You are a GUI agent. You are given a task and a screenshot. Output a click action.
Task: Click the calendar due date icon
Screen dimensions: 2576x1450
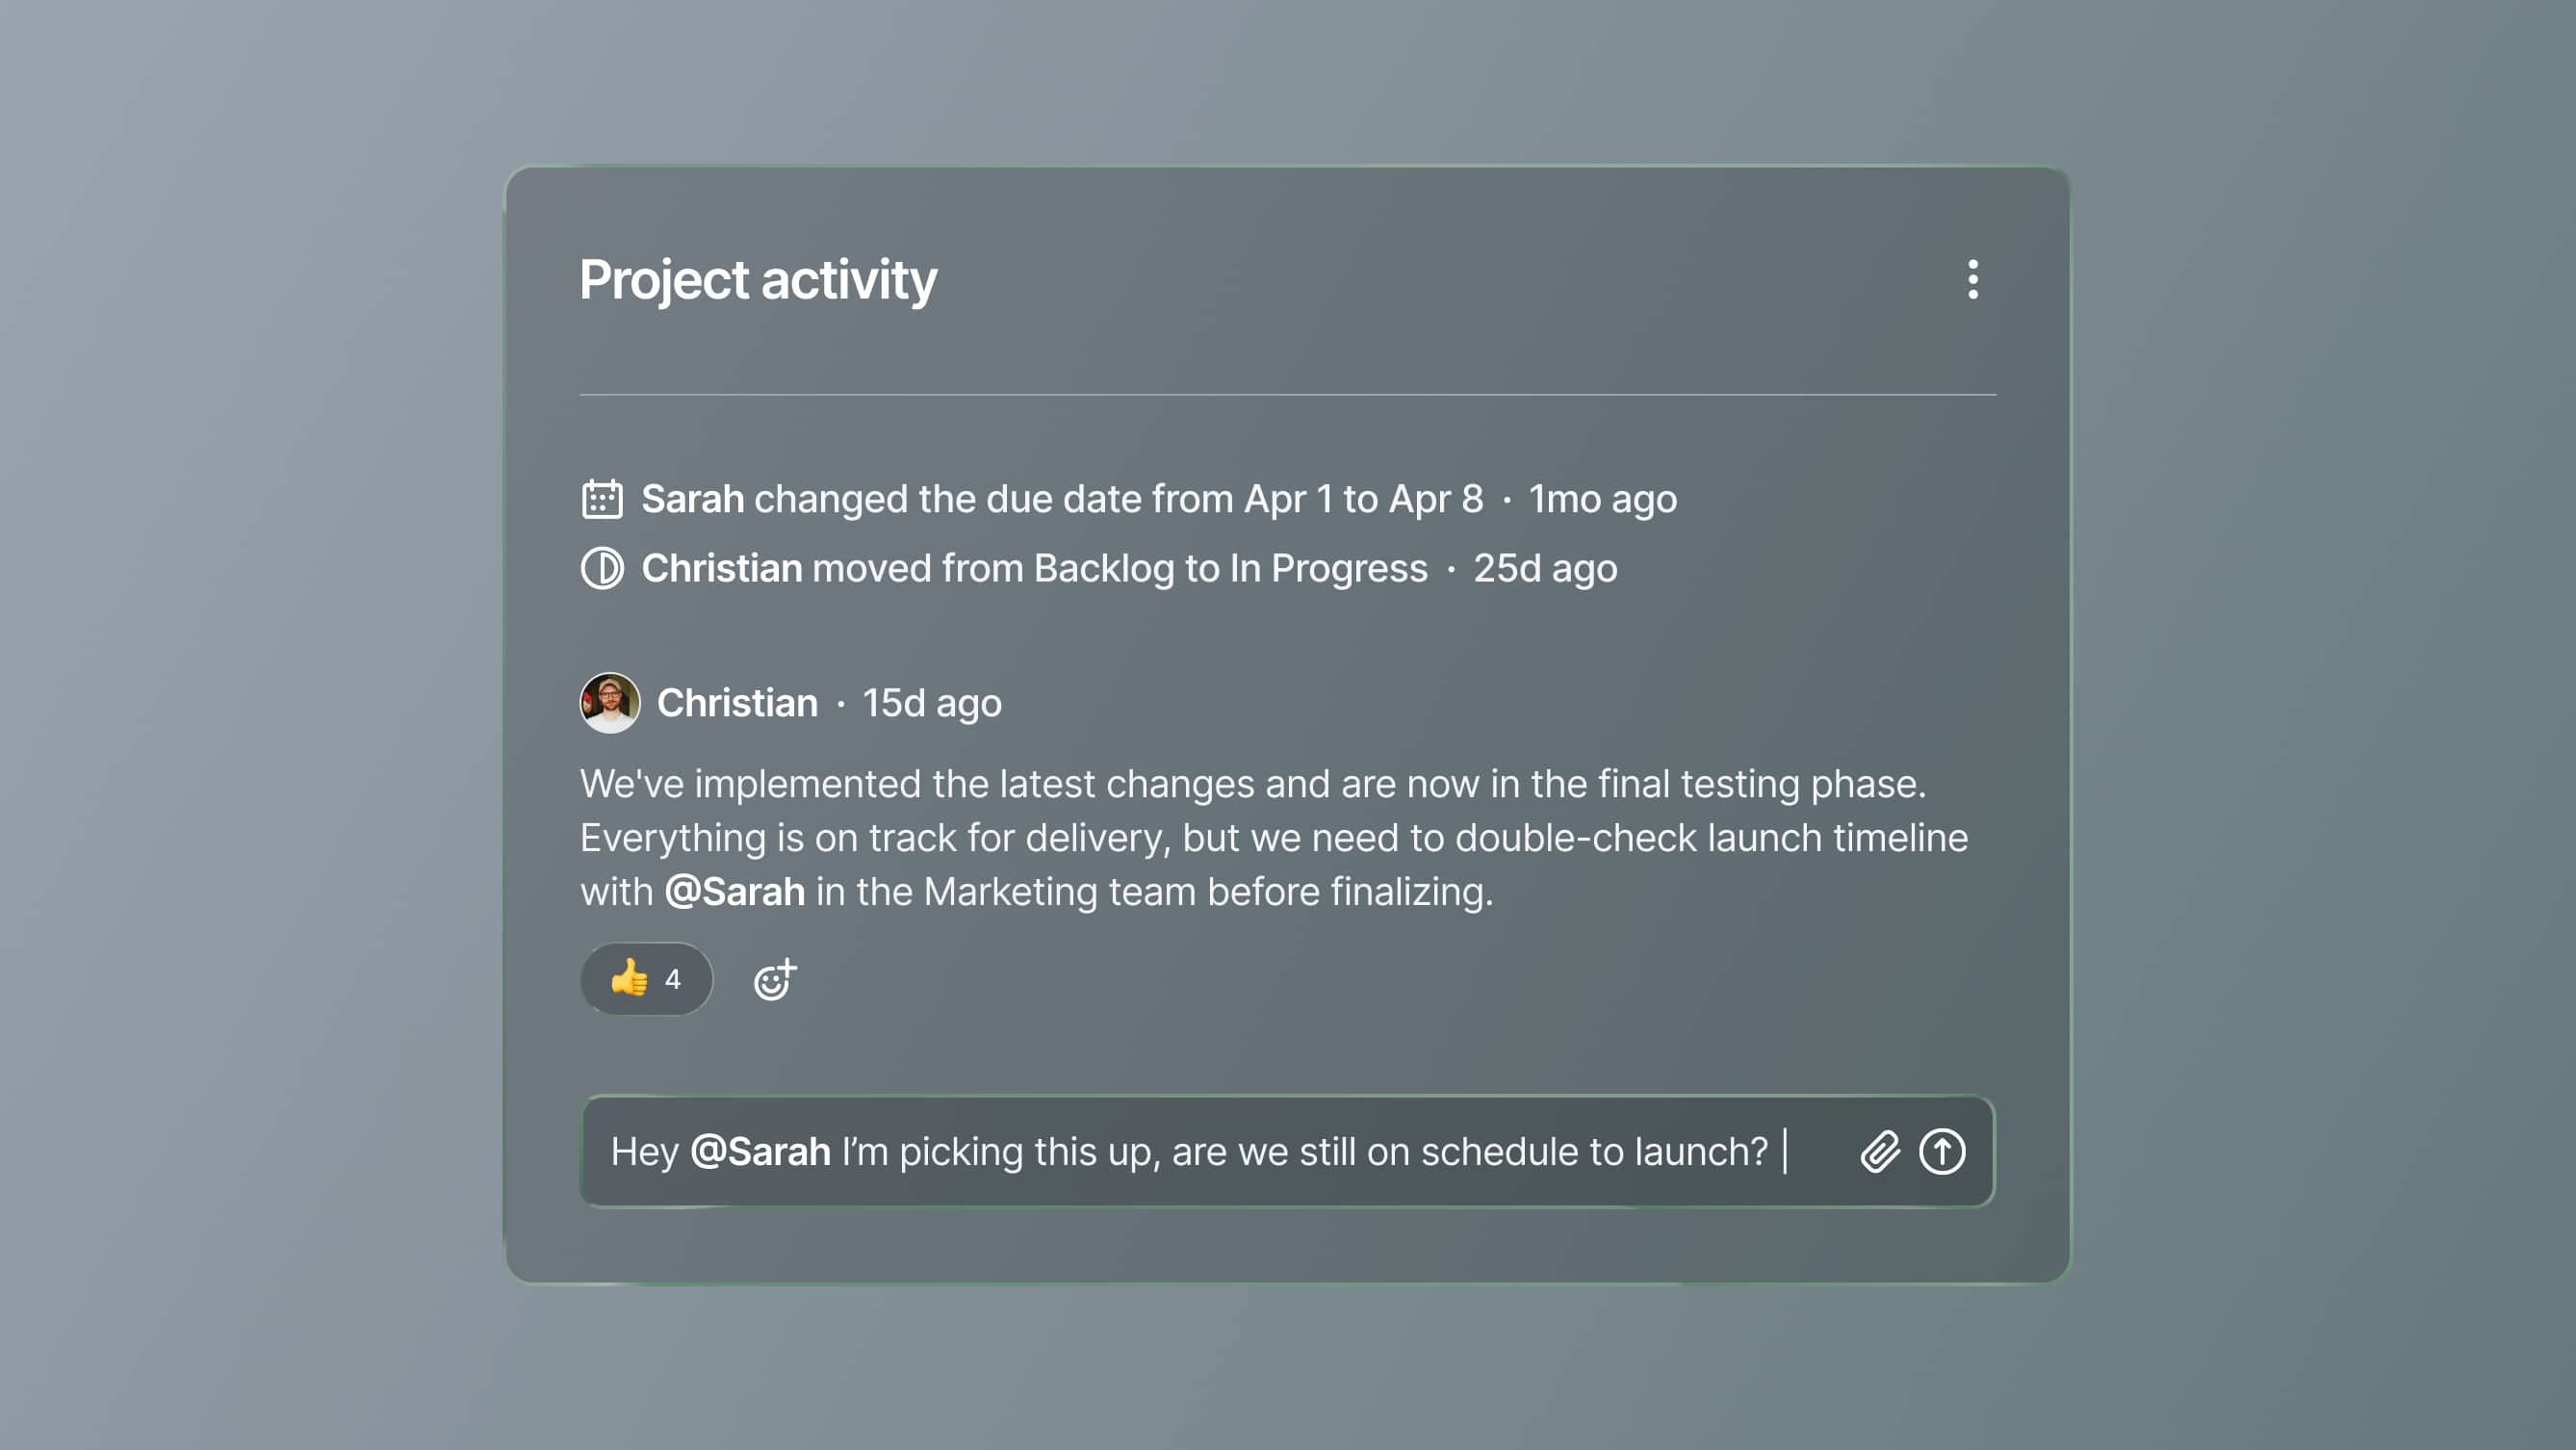pos(602,499)
